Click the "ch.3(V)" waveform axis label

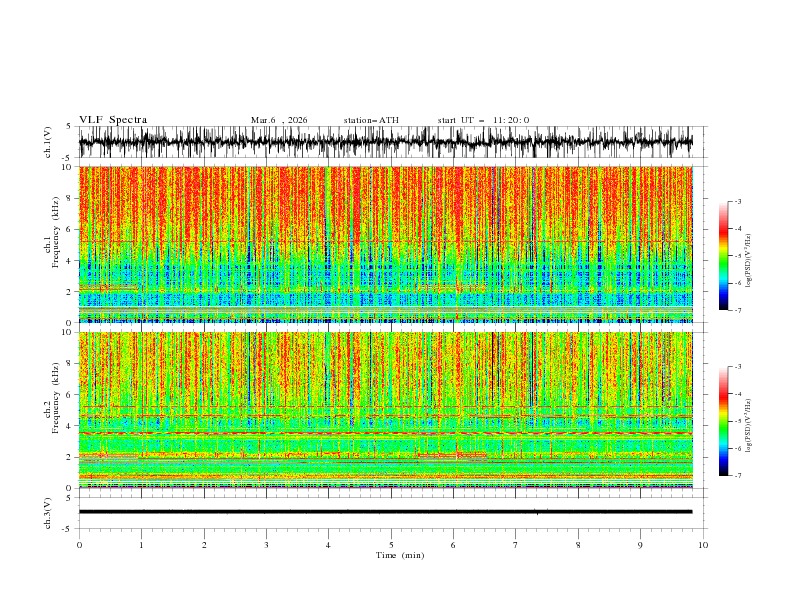pos(48,513)
